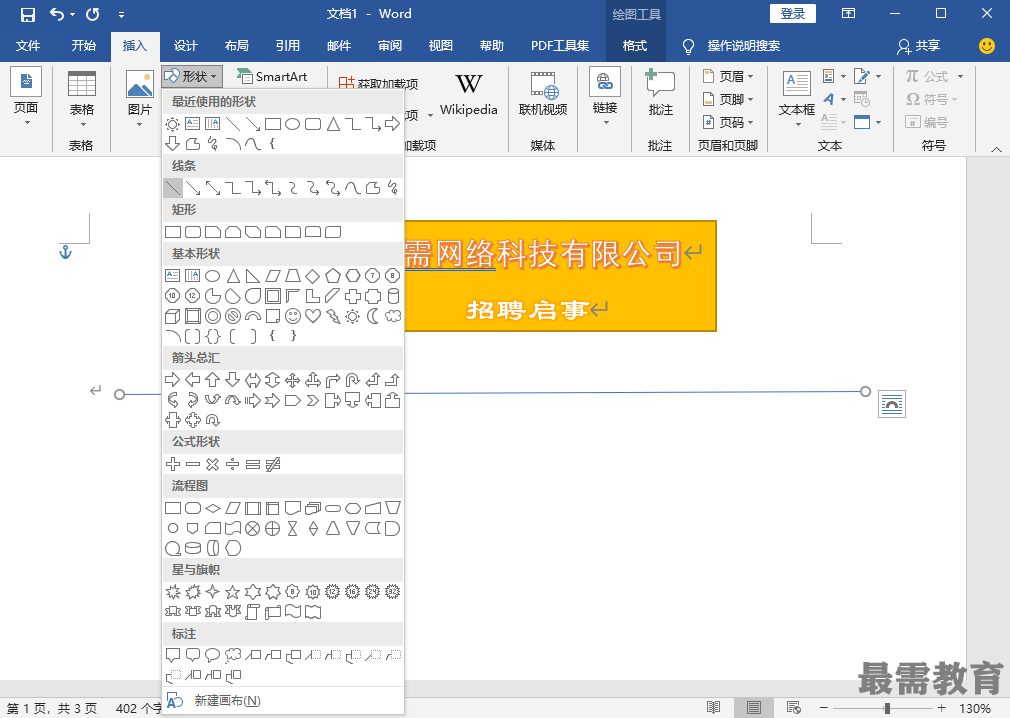Pick the not-equal equation shape

click(272, 464)
